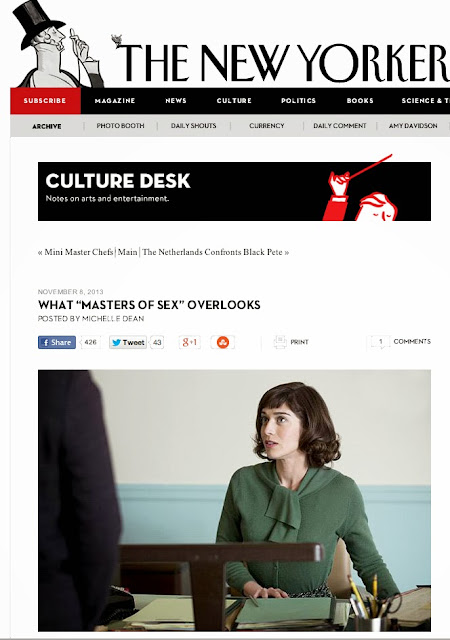Click the Eustace Tilley dandy logo
This screenshot has width=450, height=640.
coord(56,44)
